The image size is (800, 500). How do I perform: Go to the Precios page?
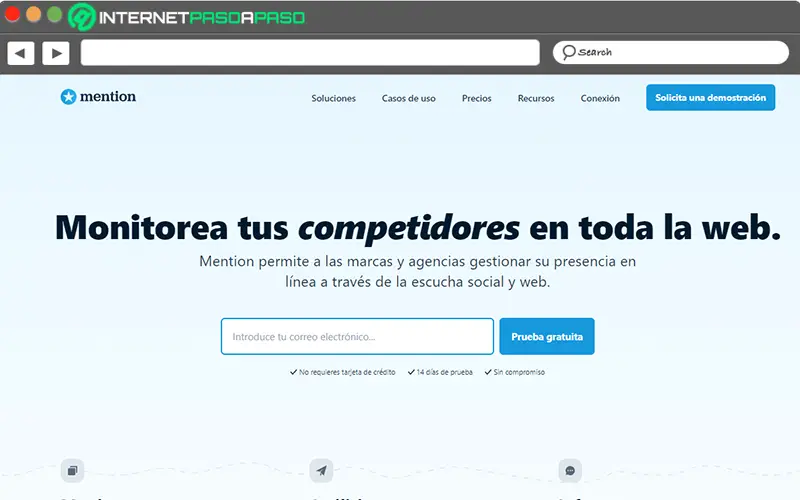477,98
